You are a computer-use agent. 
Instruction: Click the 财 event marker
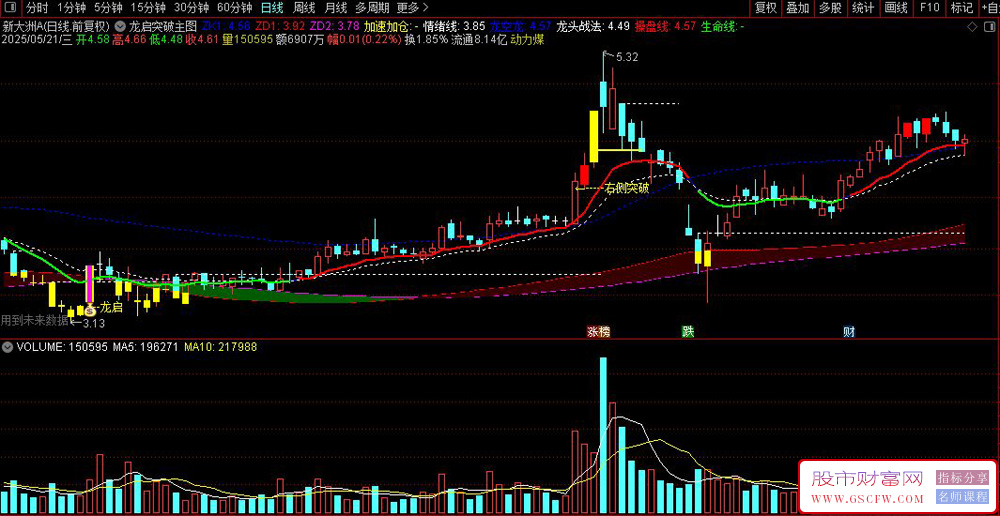(x=848, y=332)
